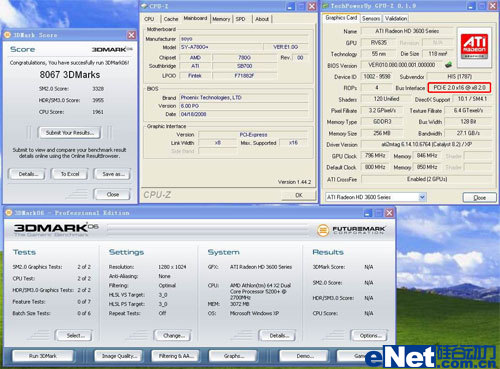Click the Bandwidth 27.1 GB/s value
The image size is (500, 369).
coord(468,133)
